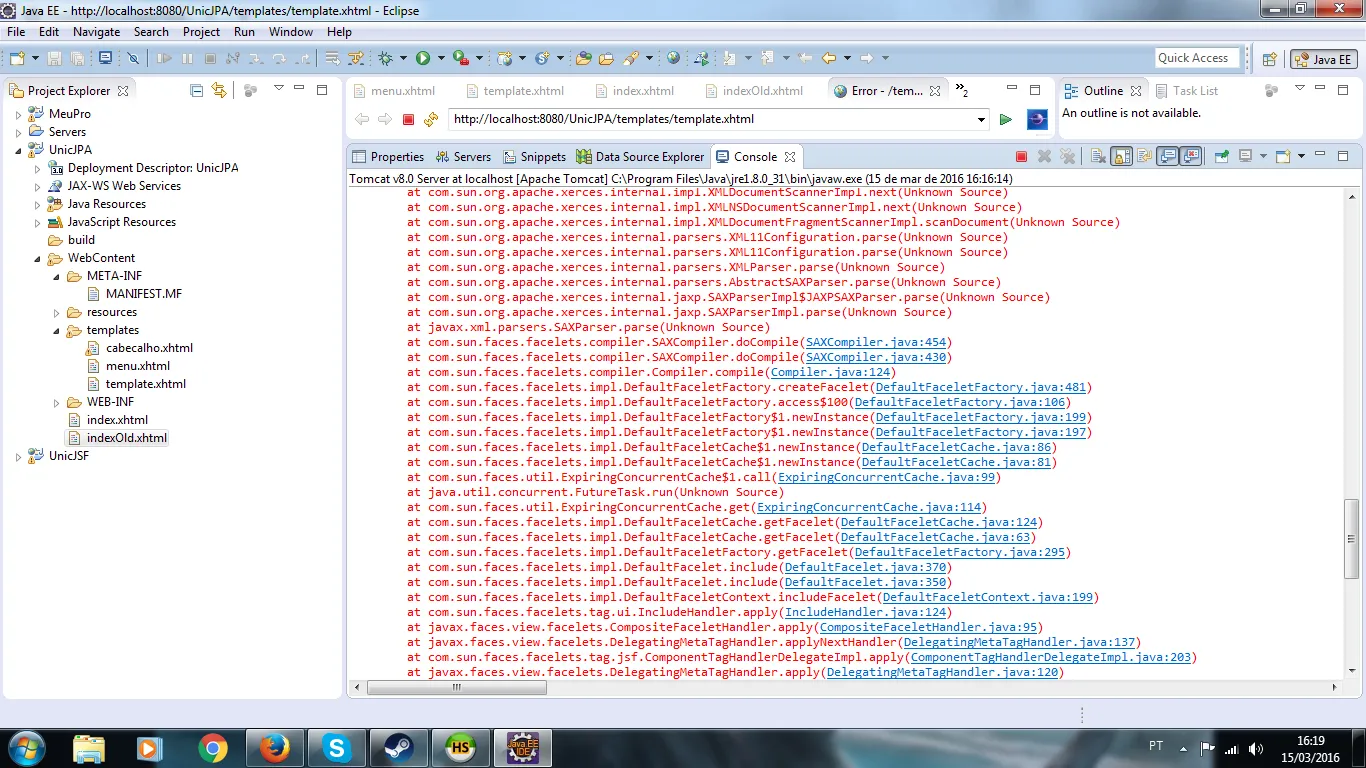Toggle Link with Editor in Project Explorer
1366x768 pixels.
(219, 91)
